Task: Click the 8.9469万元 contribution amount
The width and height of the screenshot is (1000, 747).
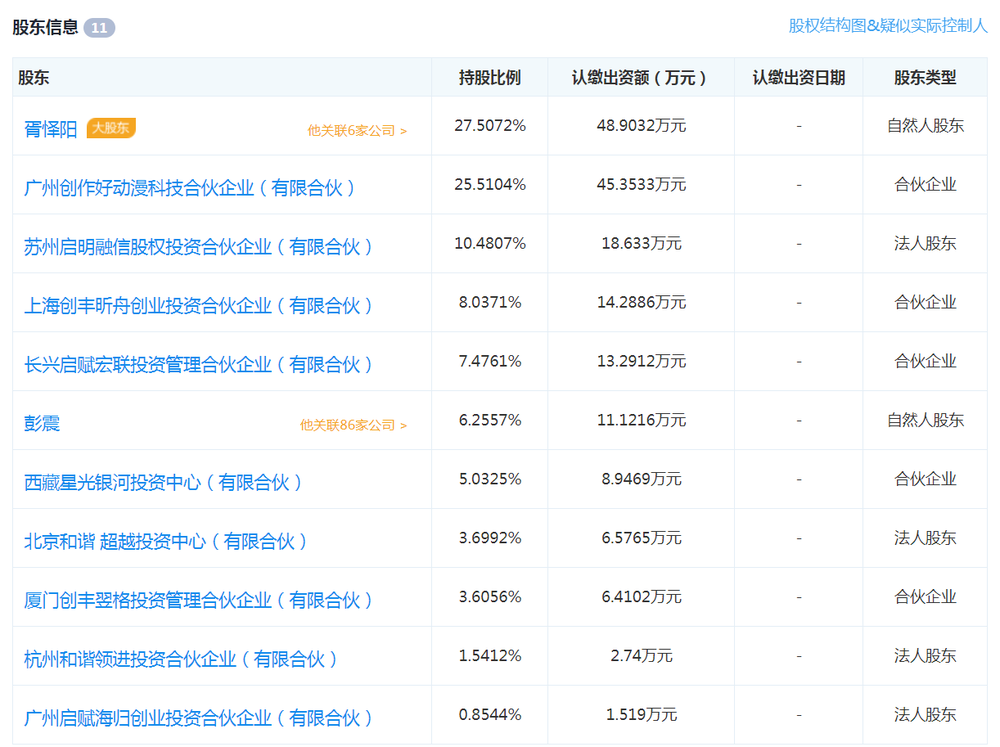Action: point(641,479)
